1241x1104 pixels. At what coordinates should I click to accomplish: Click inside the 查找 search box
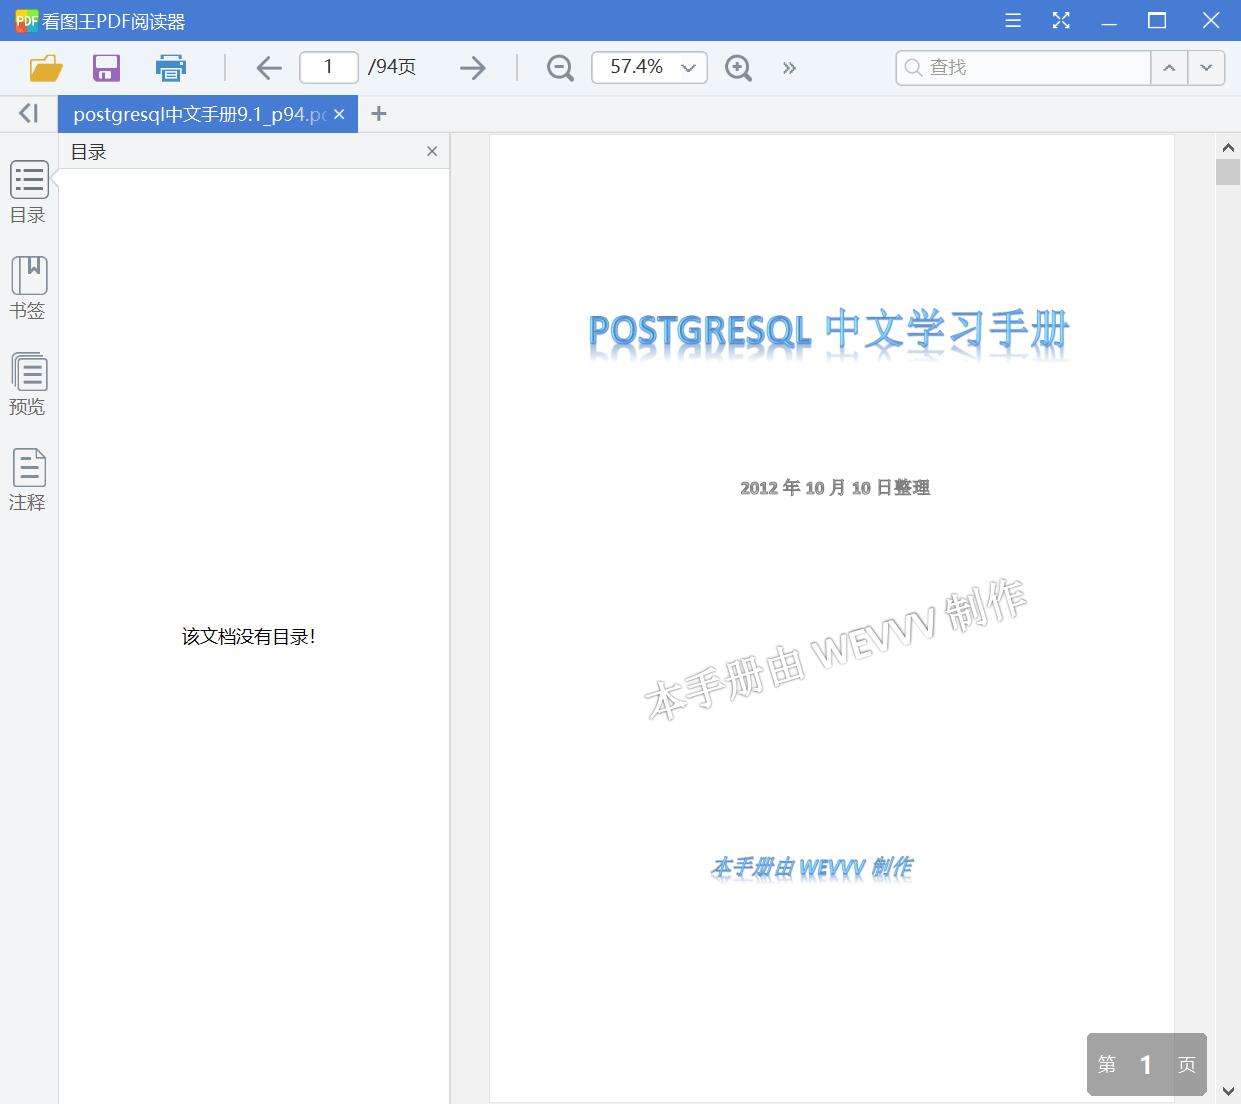[1020, 67]
